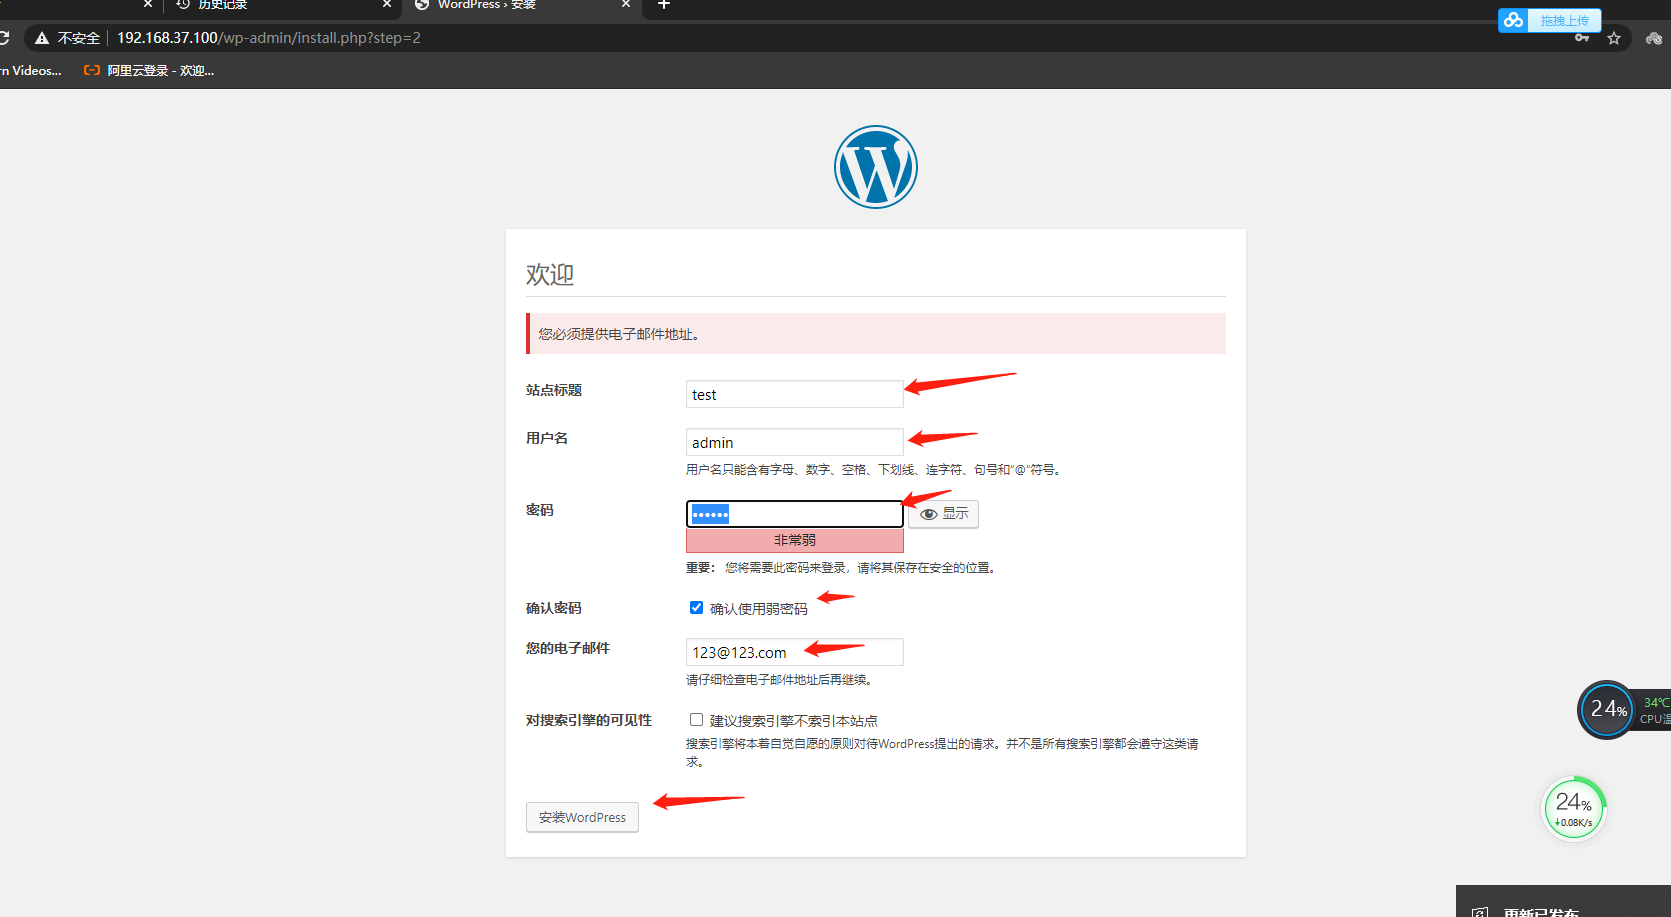This screenshot has width=1671, height=917.
Task: Click the 阿里云登录 bookmark favicon
Action: (x=92, y=70)
